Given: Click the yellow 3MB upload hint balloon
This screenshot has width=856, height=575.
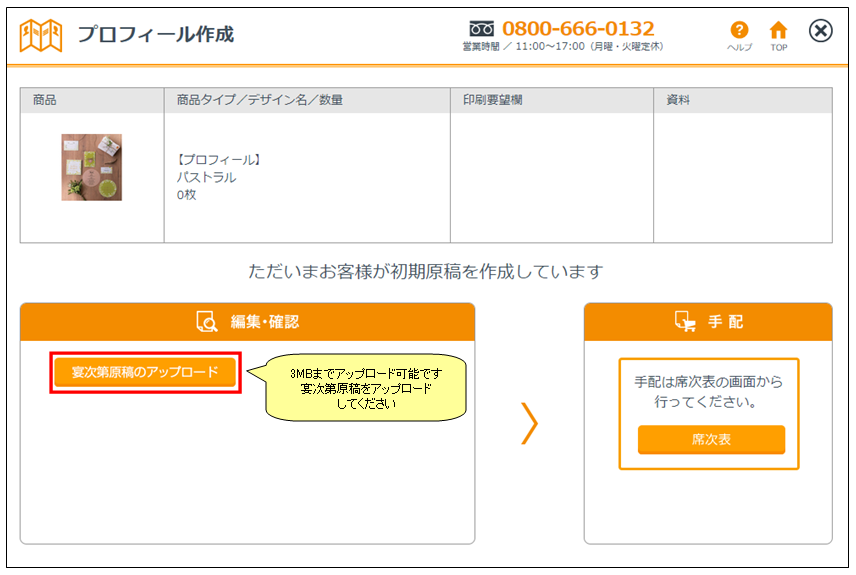Looking at the screenshot, I should point(365,388).
